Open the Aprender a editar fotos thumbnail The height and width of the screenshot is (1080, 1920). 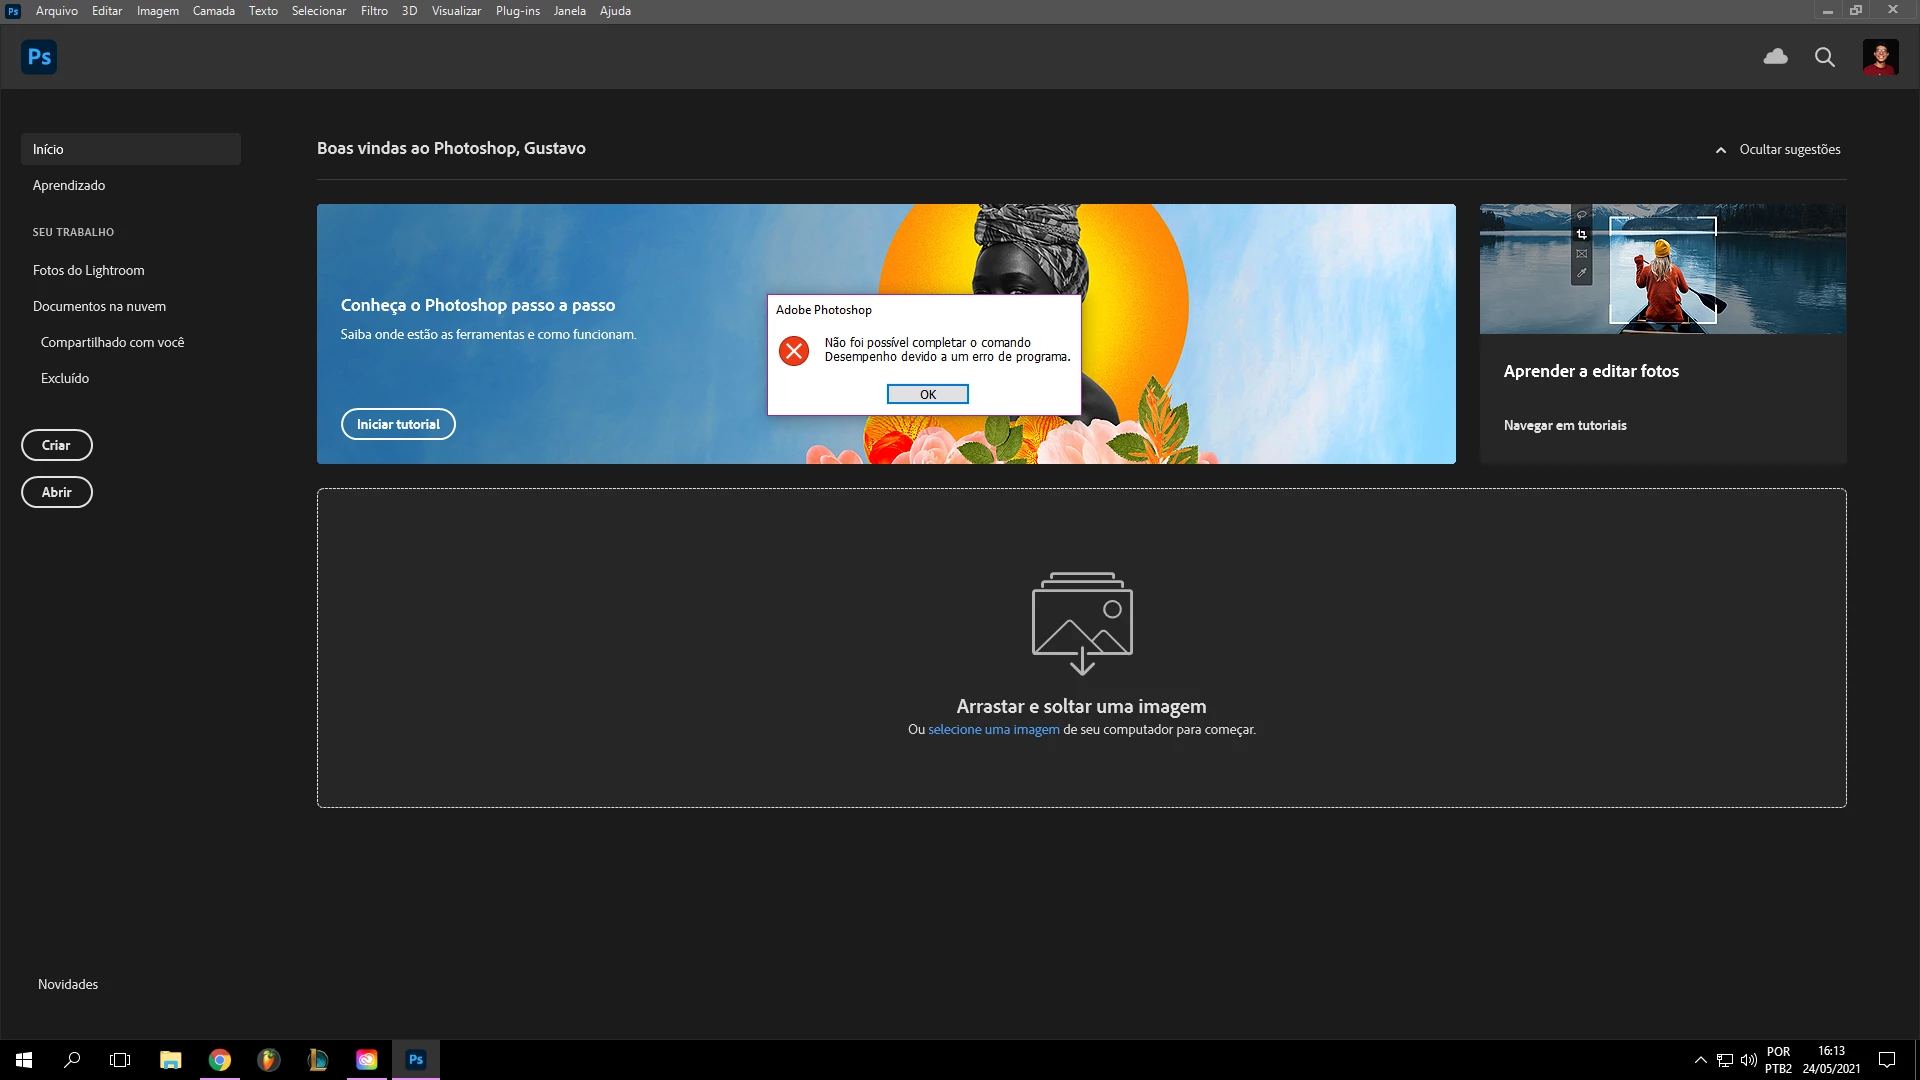point(1662,269)
